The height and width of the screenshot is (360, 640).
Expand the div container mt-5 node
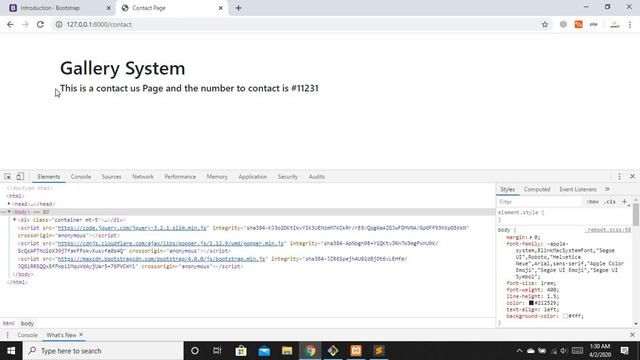click(15, 220)
